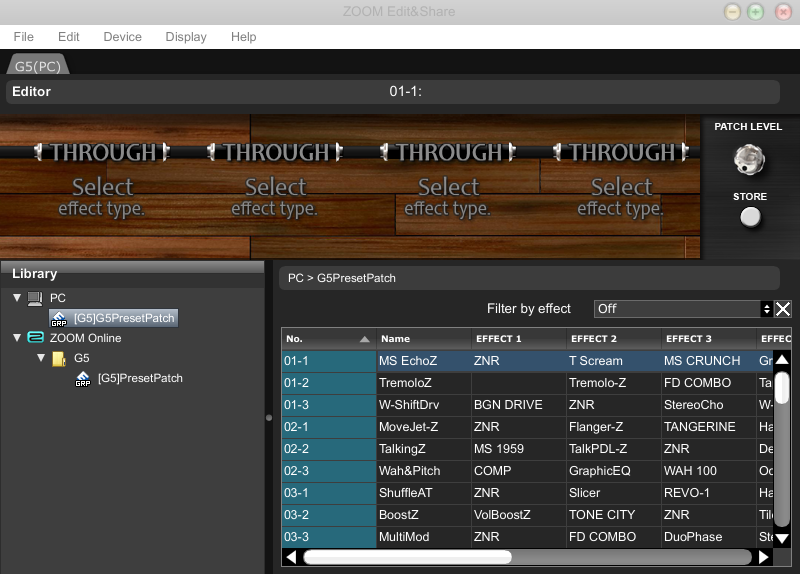The height and width of the screenshot is (574, 800).
Task: Select the first THROUGH effect slot
Action: click(102, 152)
